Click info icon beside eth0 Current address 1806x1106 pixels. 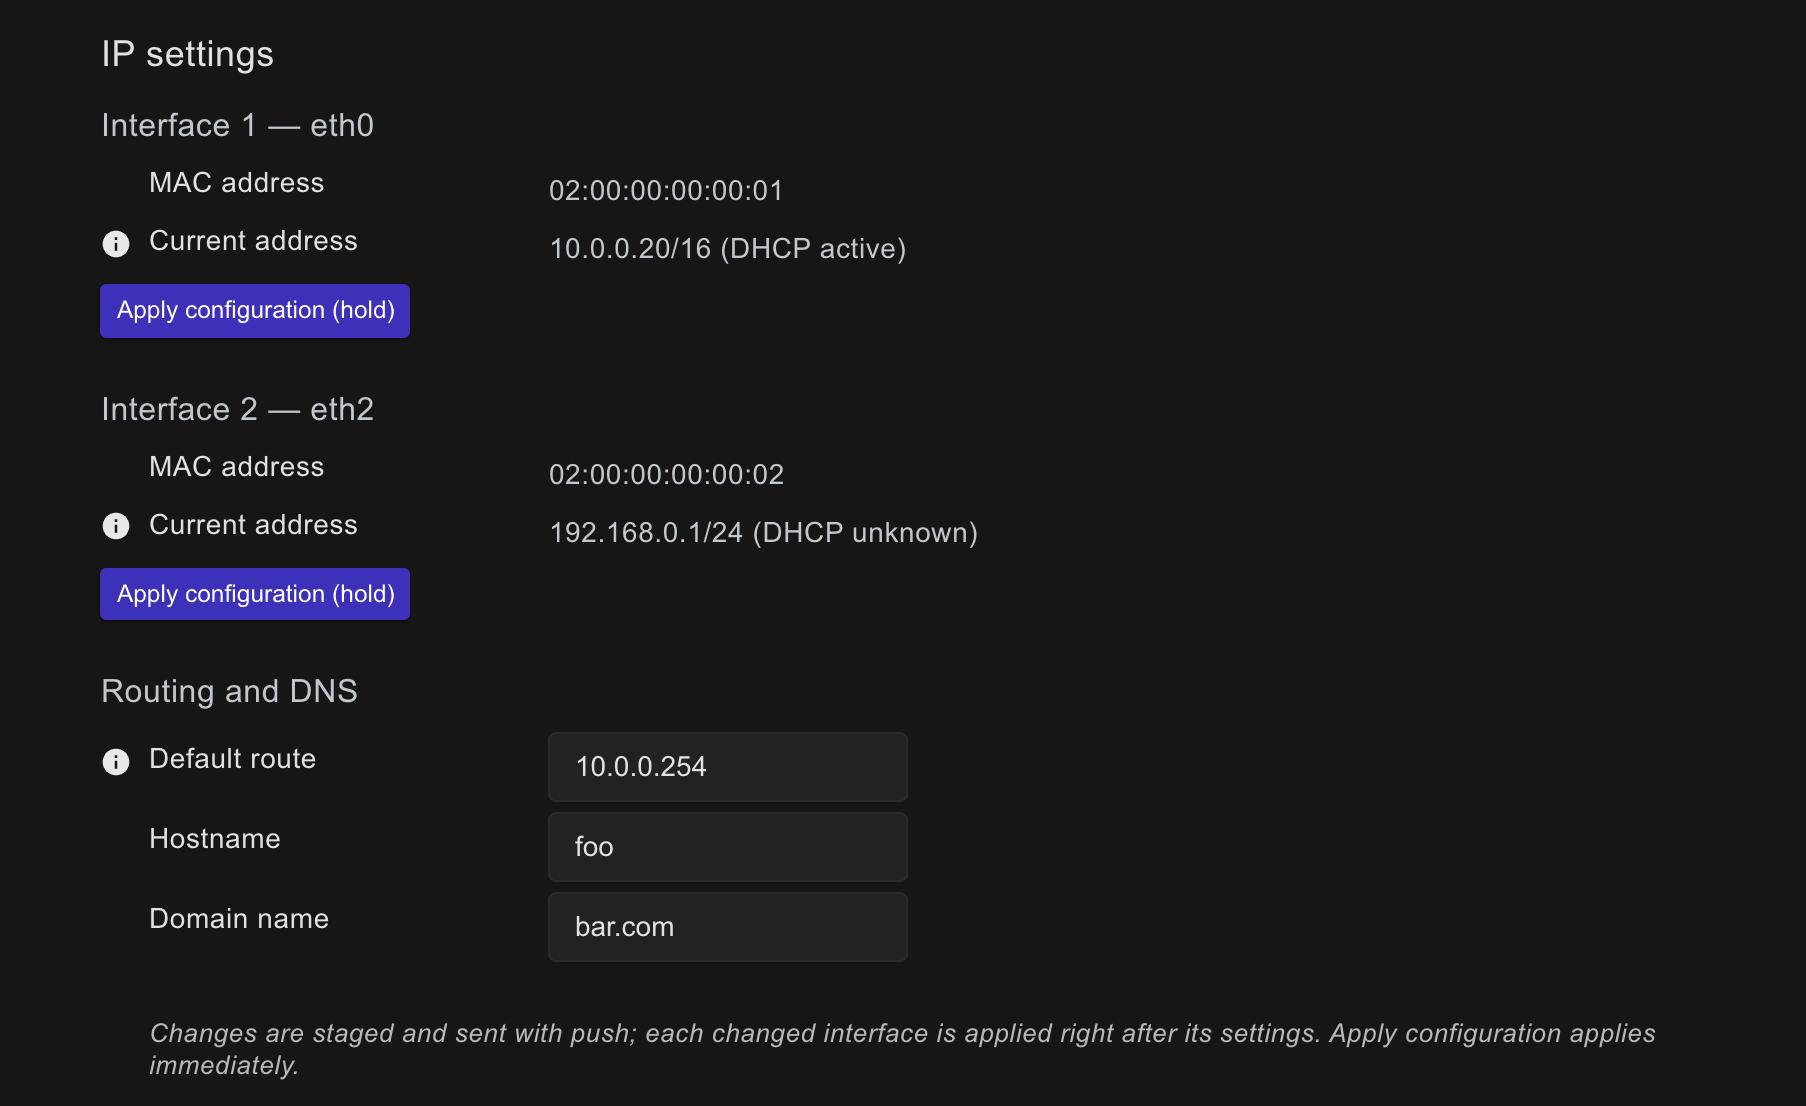pyautogui.click(x=116, y=244)
